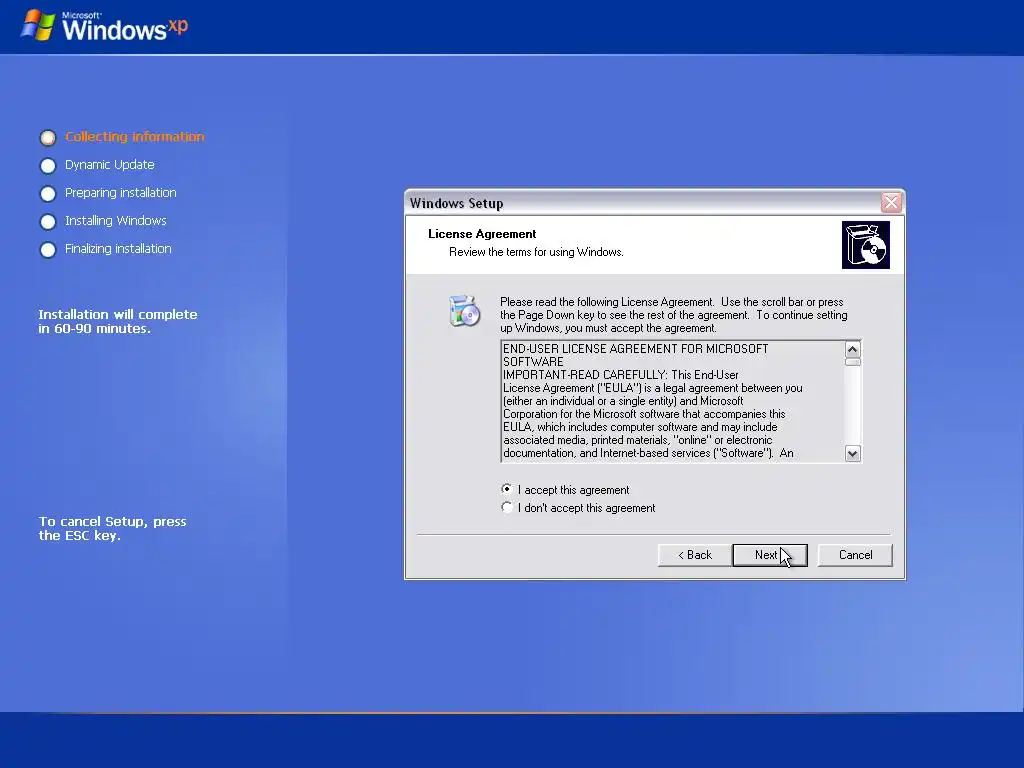Screen dimensions: 1024x768
Task: Click the "License Agreement" heading
Action: point(482,234)
